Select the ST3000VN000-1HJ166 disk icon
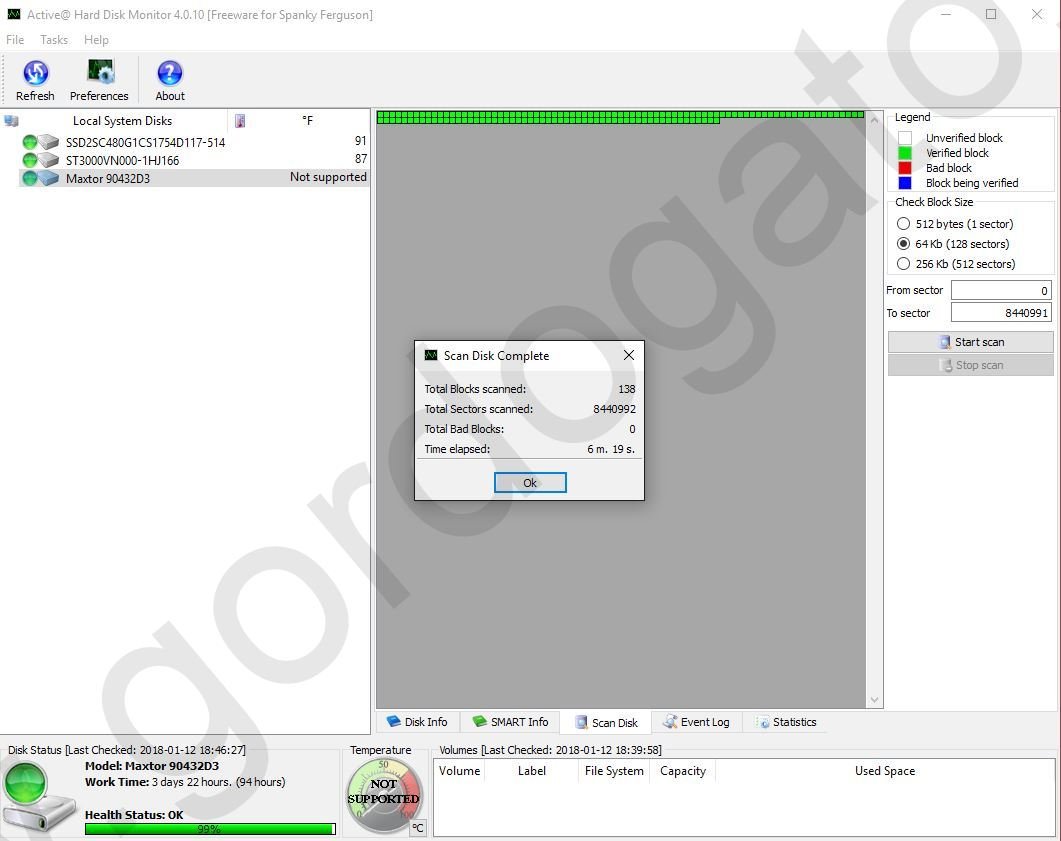This screenshot has width=1061, height=841. 47,160
